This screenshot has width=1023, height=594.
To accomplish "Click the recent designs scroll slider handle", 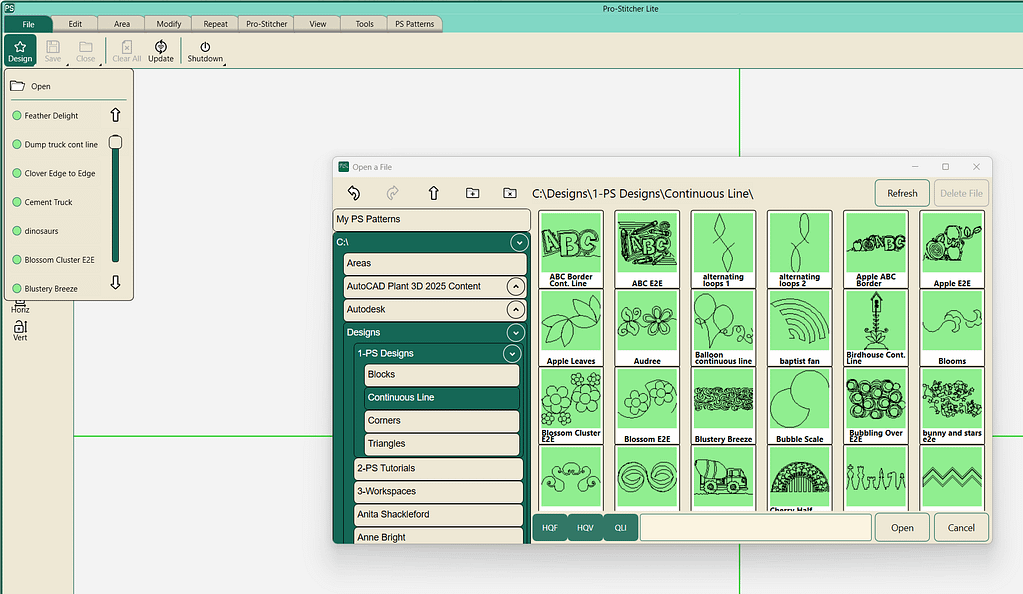I will pos(115,143).
